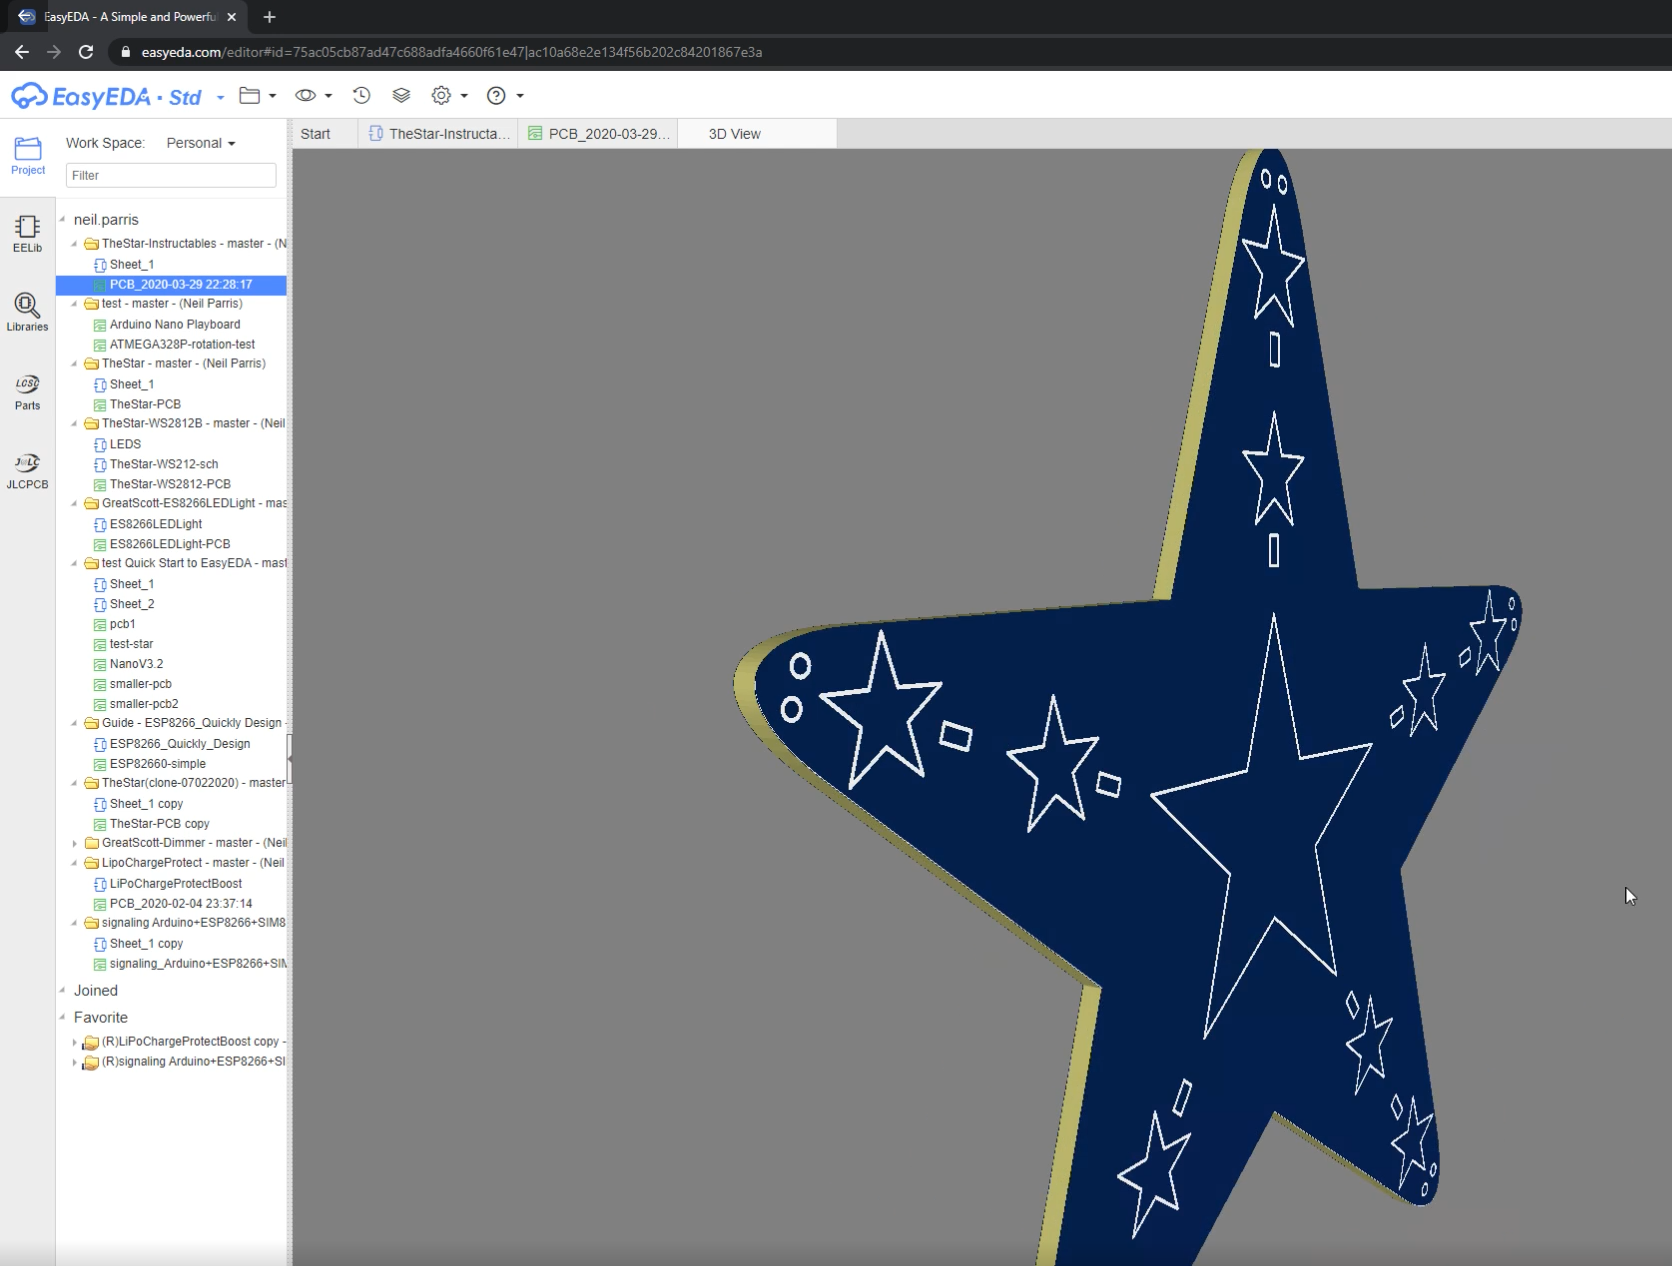Select the Sheet_1 schematic under TheStar-Instructables
Viewport: 1672px width, 1266px height.
[131, 264]
